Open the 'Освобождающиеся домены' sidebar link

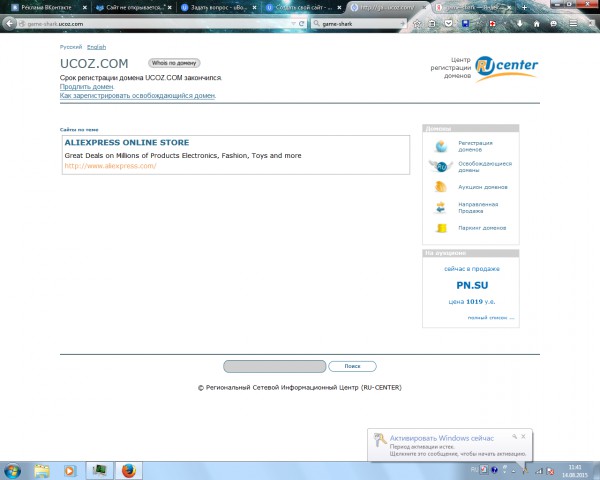point(485,167)
